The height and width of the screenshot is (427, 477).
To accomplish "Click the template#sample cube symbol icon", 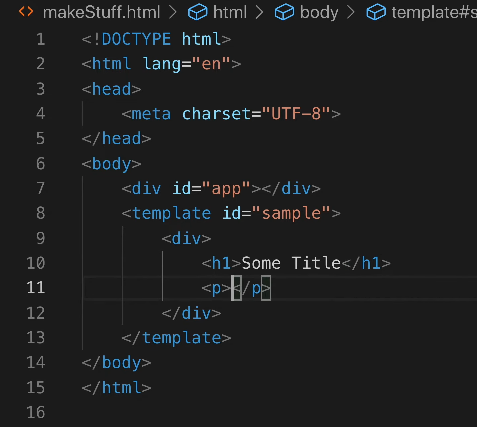I will [x=376, y=12].
